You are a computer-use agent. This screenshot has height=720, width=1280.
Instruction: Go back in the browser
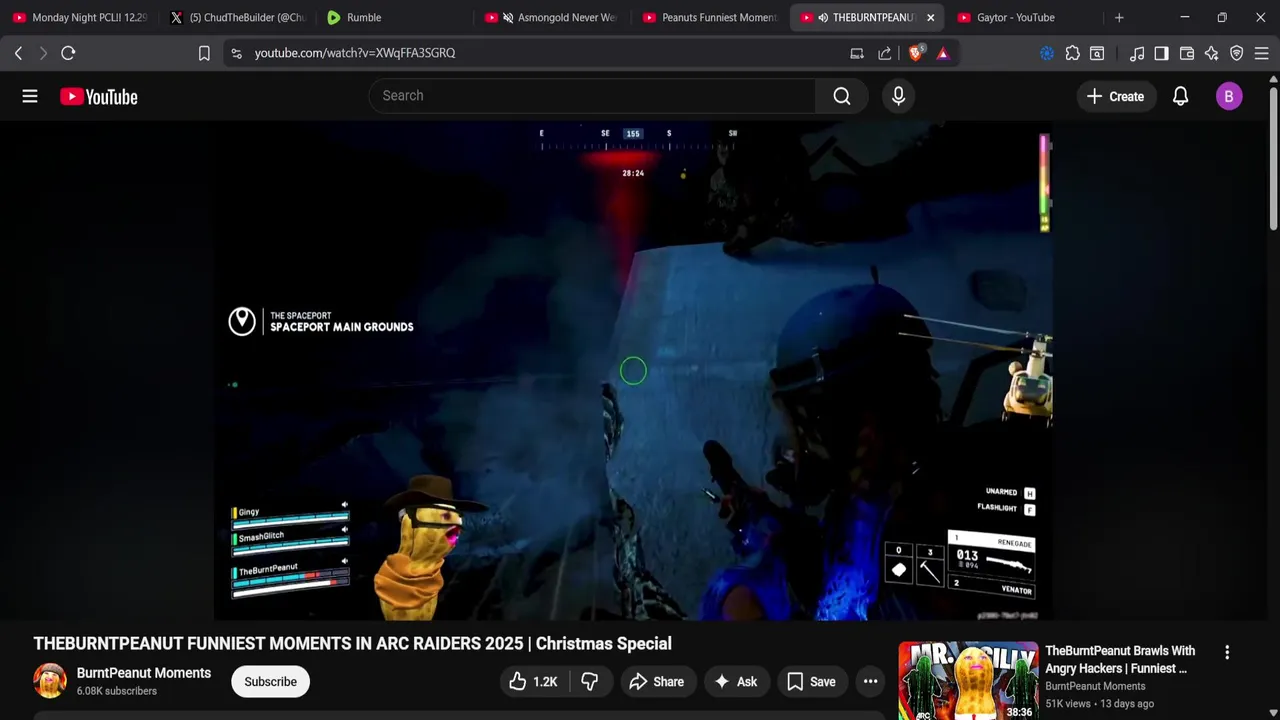pyautogui.click(x=18, y=53)
